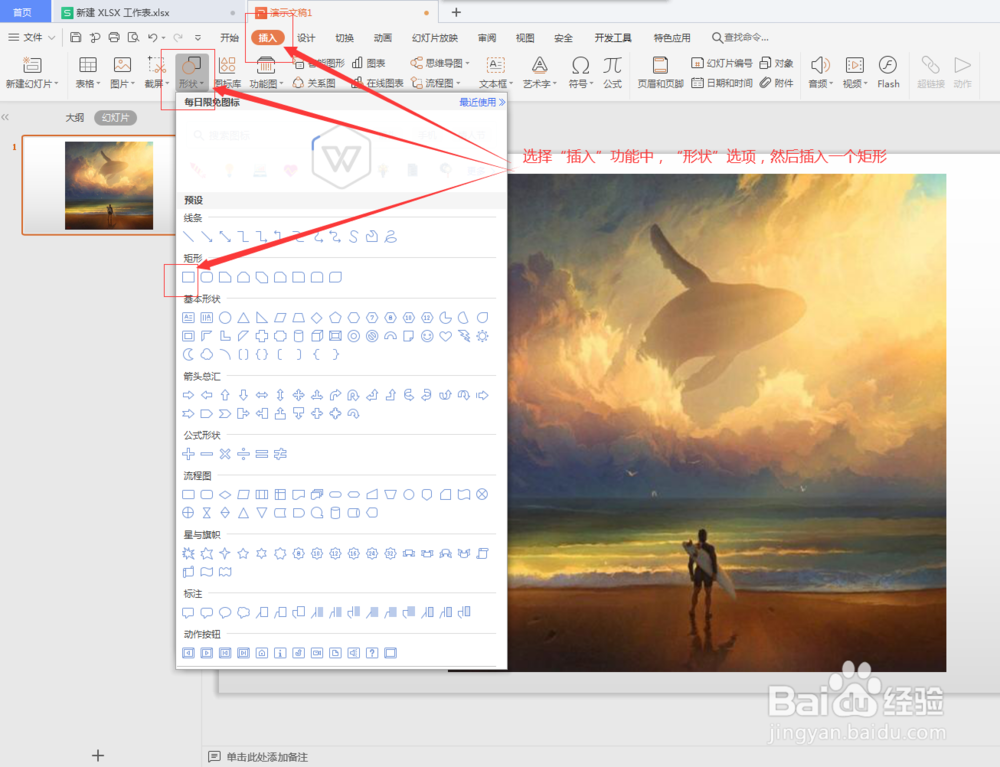This screenshot has height=767, width=1000.
Task: Open the 功能图 dropdown
Action: pyautogui.click(x=266, y=72)
